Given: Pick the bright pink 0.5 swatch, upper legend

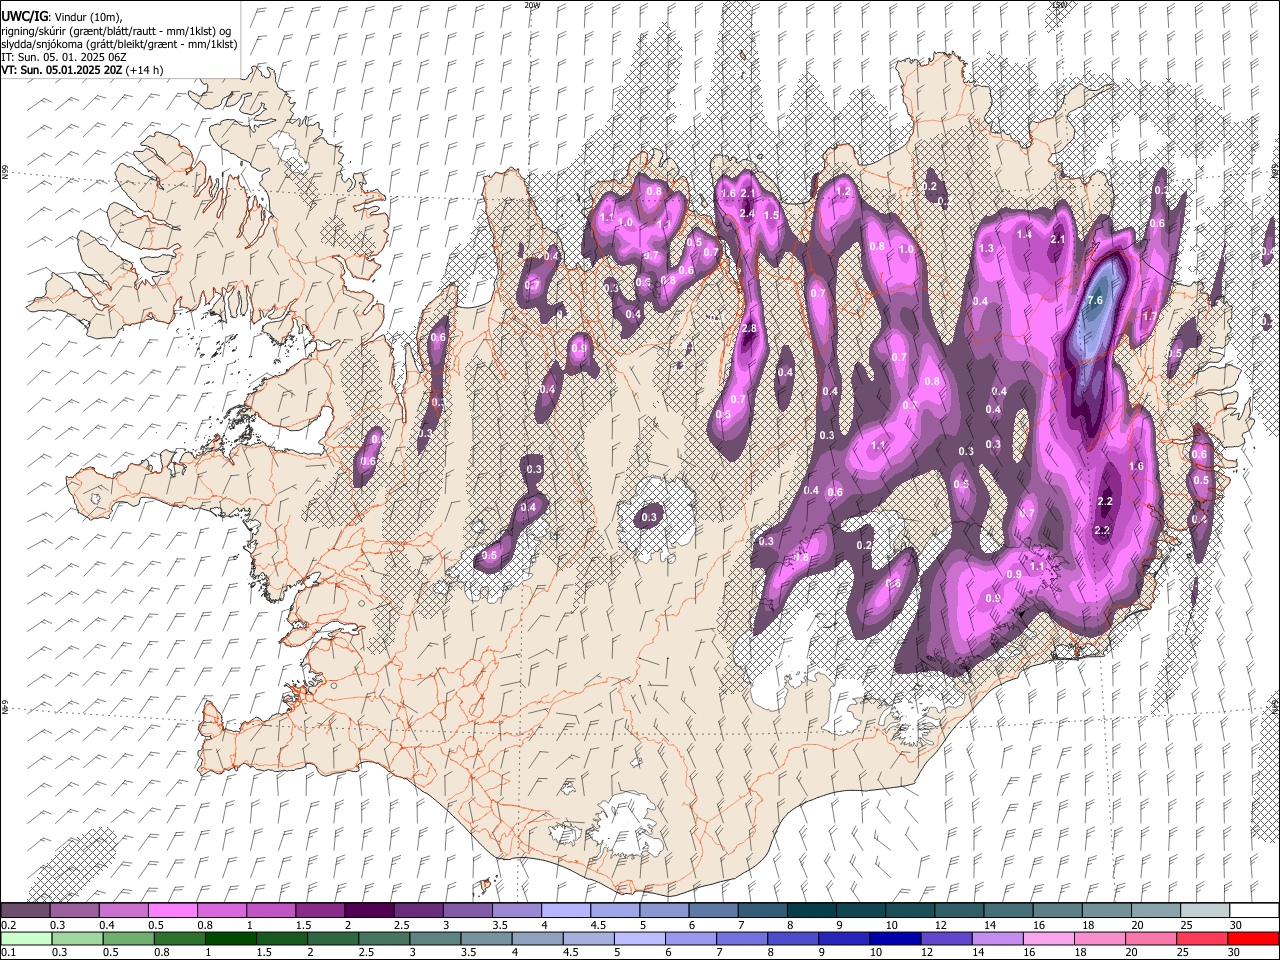Looking at the screenshot, I should point(173,910).
